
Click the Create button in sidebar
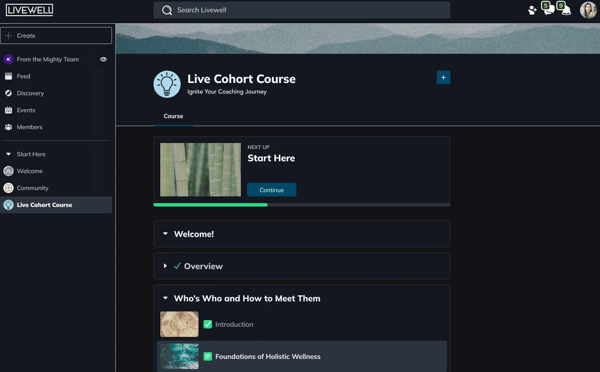pyautogui.click(x=56, y=36)
